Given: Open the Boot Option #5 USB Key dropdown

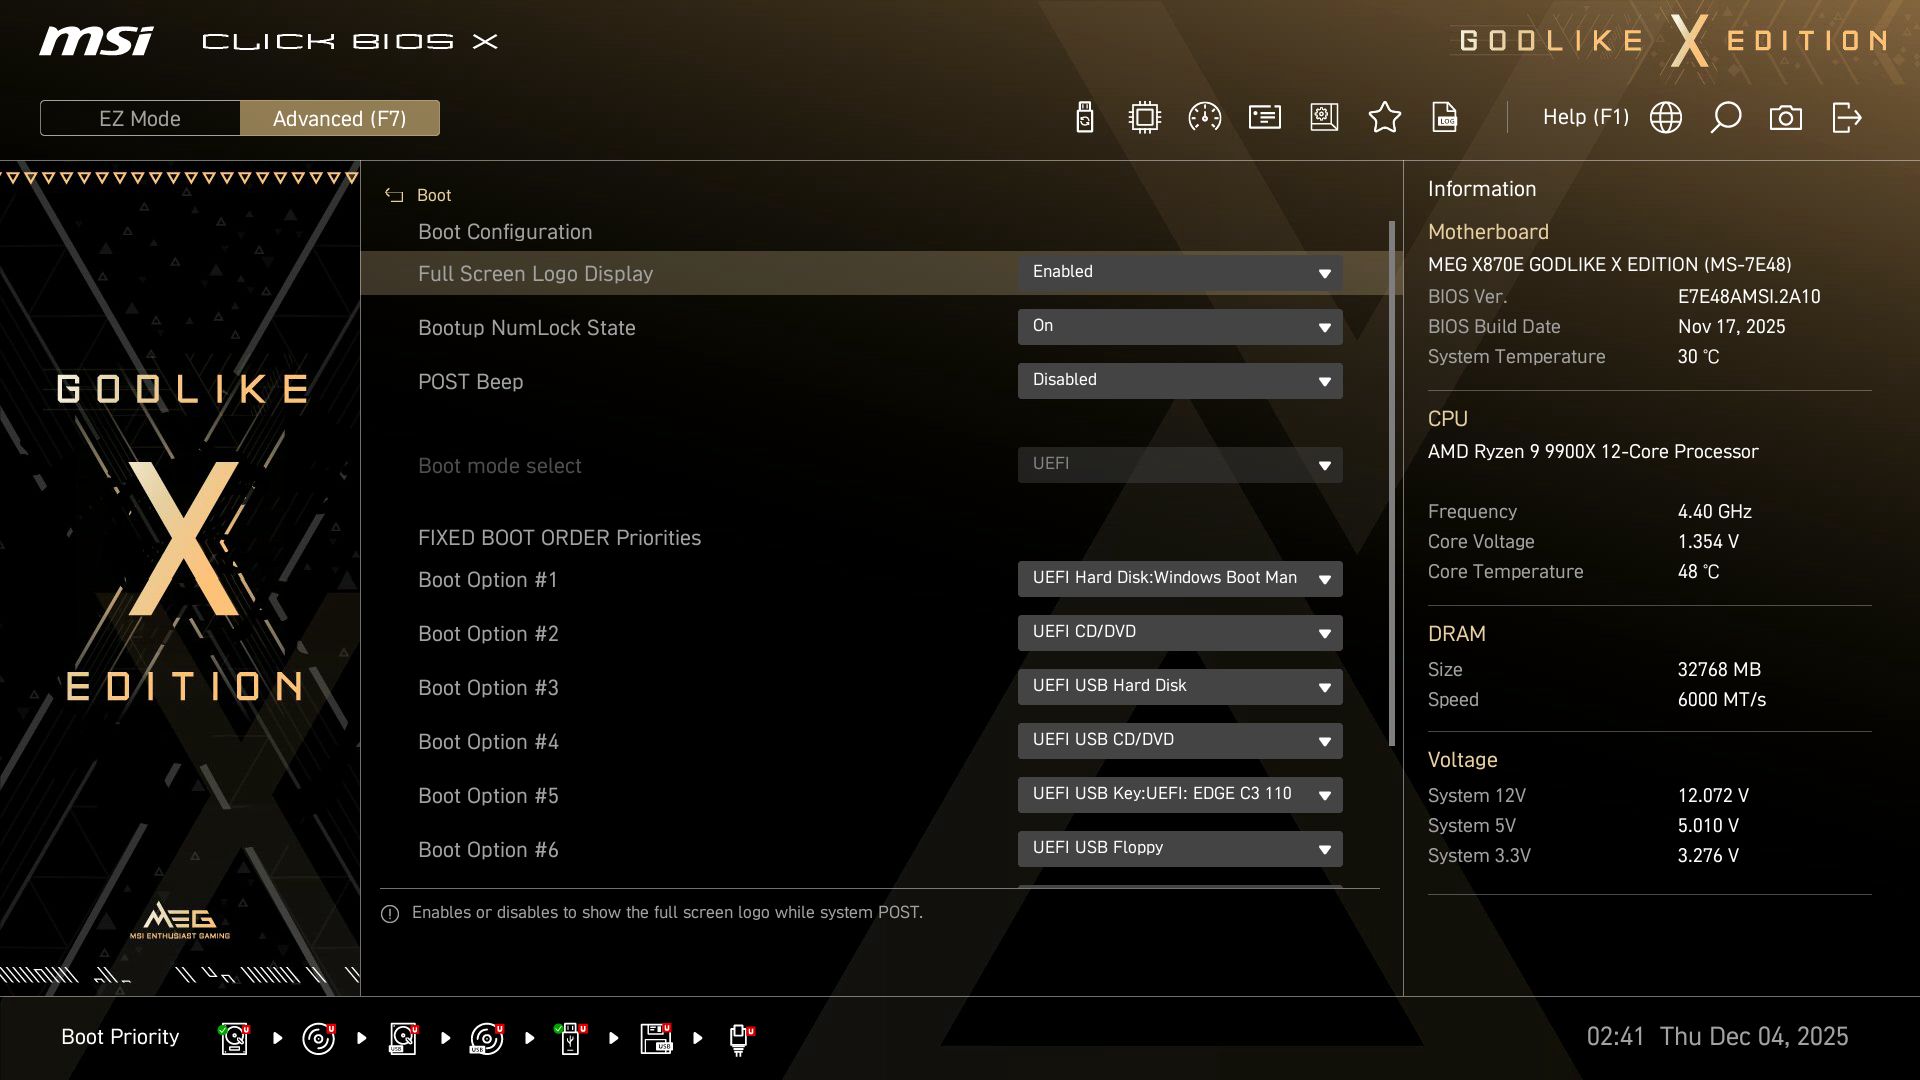Looking at the screenshot, I should [1180, 794].
